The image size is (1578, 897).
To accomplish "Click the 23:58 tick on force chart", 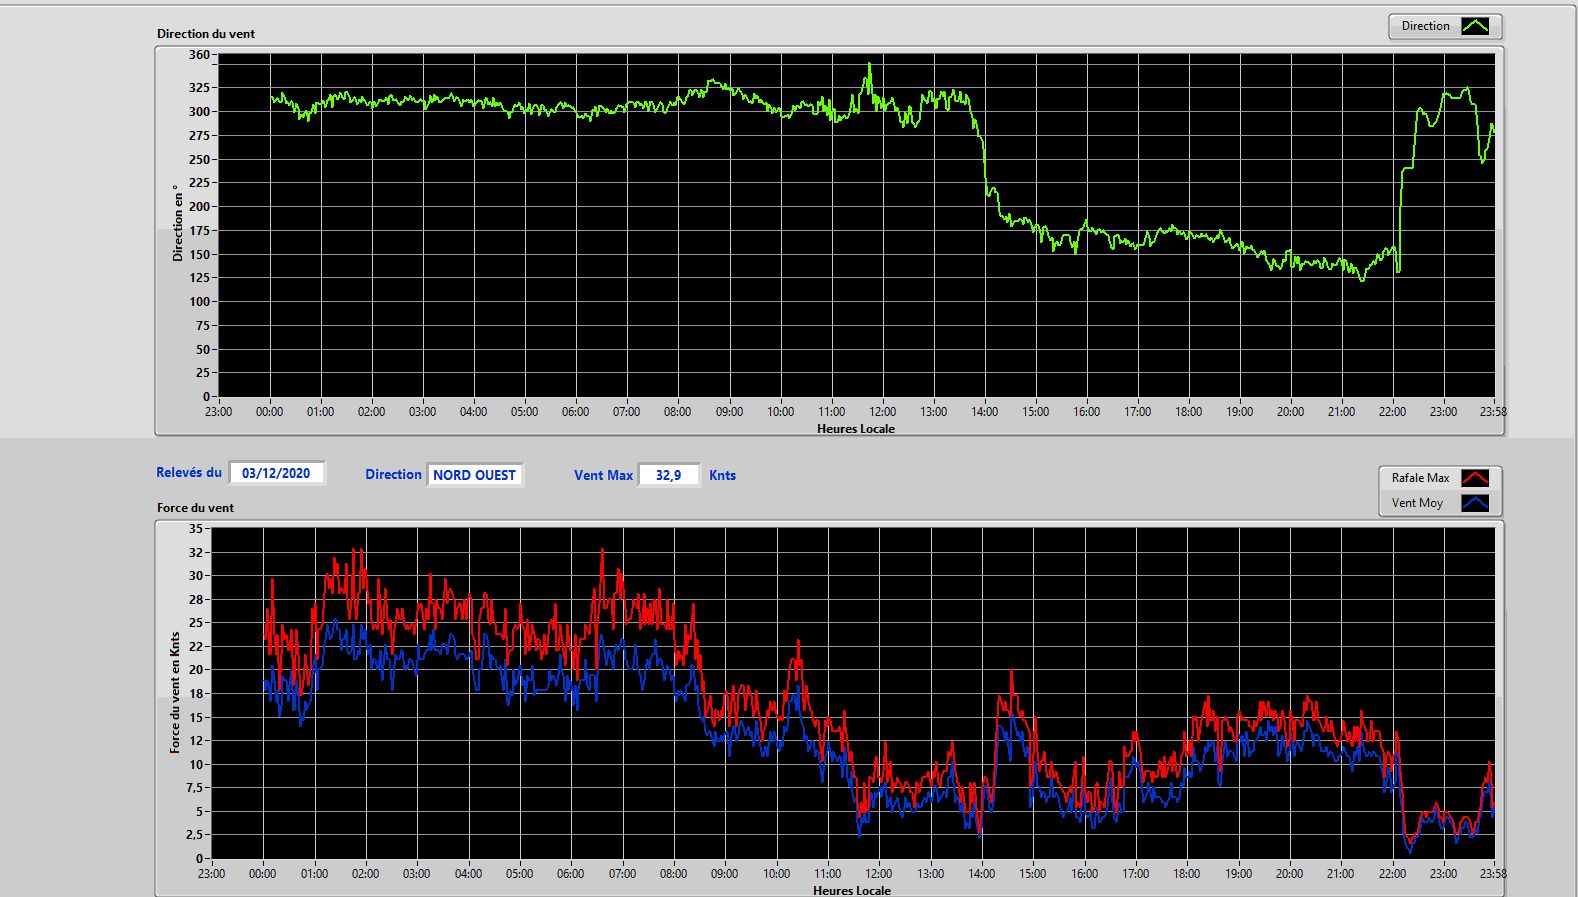I will point(1493,873).
